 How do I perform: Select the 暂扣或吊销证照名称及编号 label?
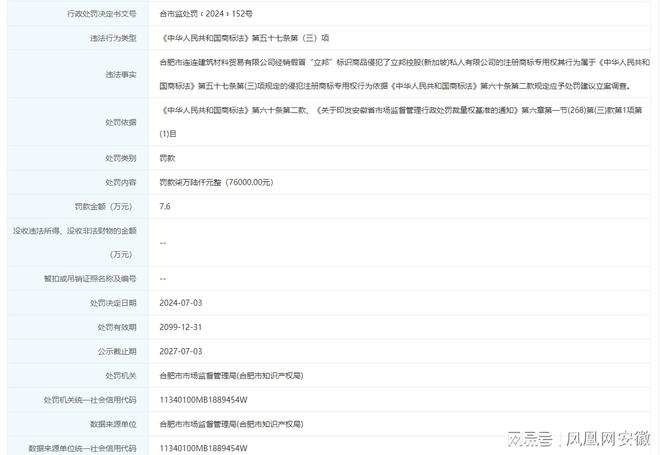(90, 279)
